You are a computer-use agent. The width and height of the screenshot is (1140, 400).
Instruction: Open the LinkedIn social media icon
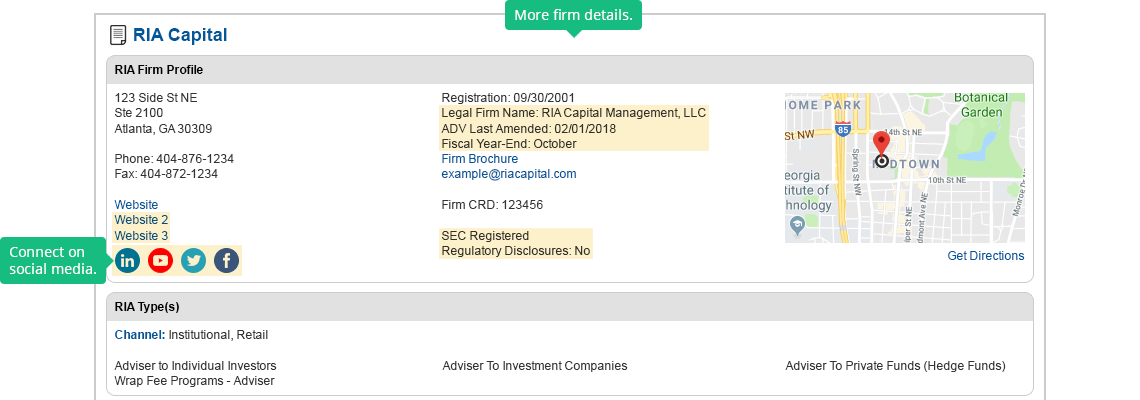(x=127, y=261)
